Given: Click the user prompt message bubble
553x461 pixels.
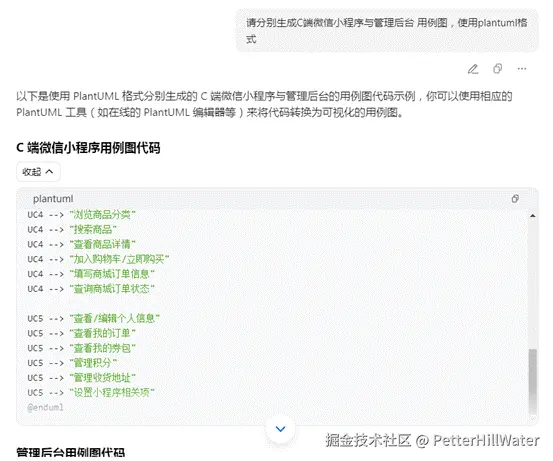Looking at the screenshot, I should coord(387,31).
